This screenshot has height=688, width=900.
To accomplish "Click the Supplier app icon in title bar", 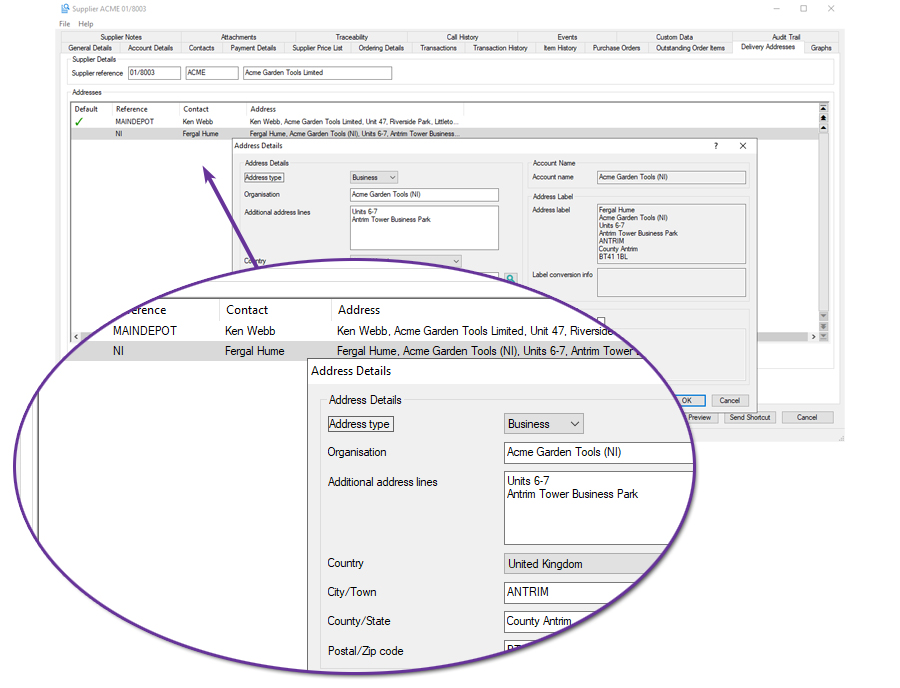I will pyautogui.click(x=65, y=9).
